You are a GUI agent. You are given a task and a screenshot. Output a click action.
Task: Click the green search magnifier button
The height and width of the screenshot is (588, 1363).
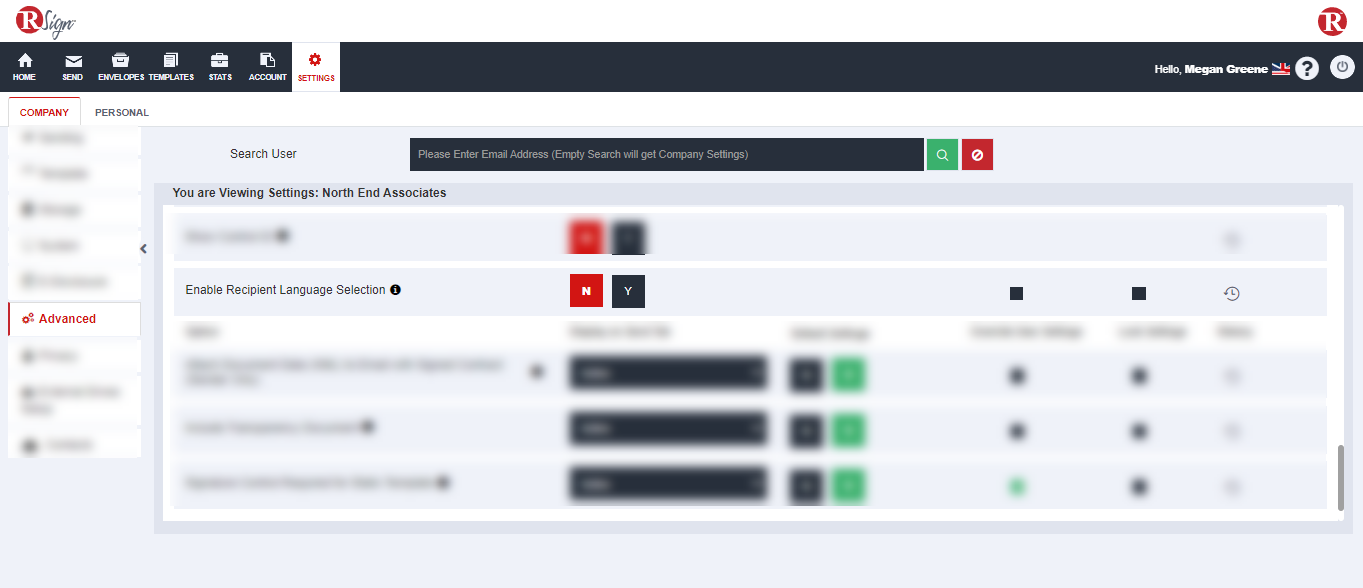pyautogui.click(x=942, y=154)
